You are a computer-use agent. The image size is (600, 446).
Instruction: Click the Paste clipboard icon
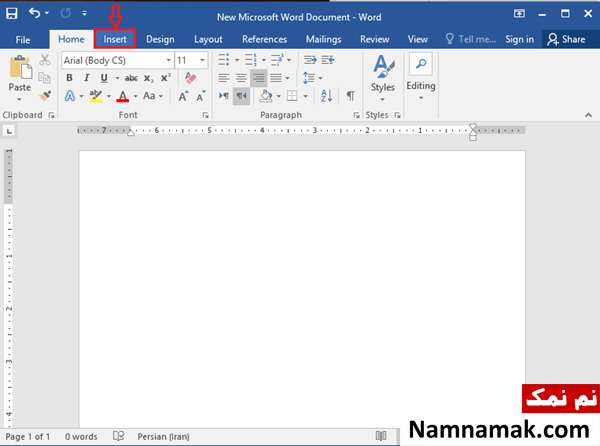(x=20, y=68)
